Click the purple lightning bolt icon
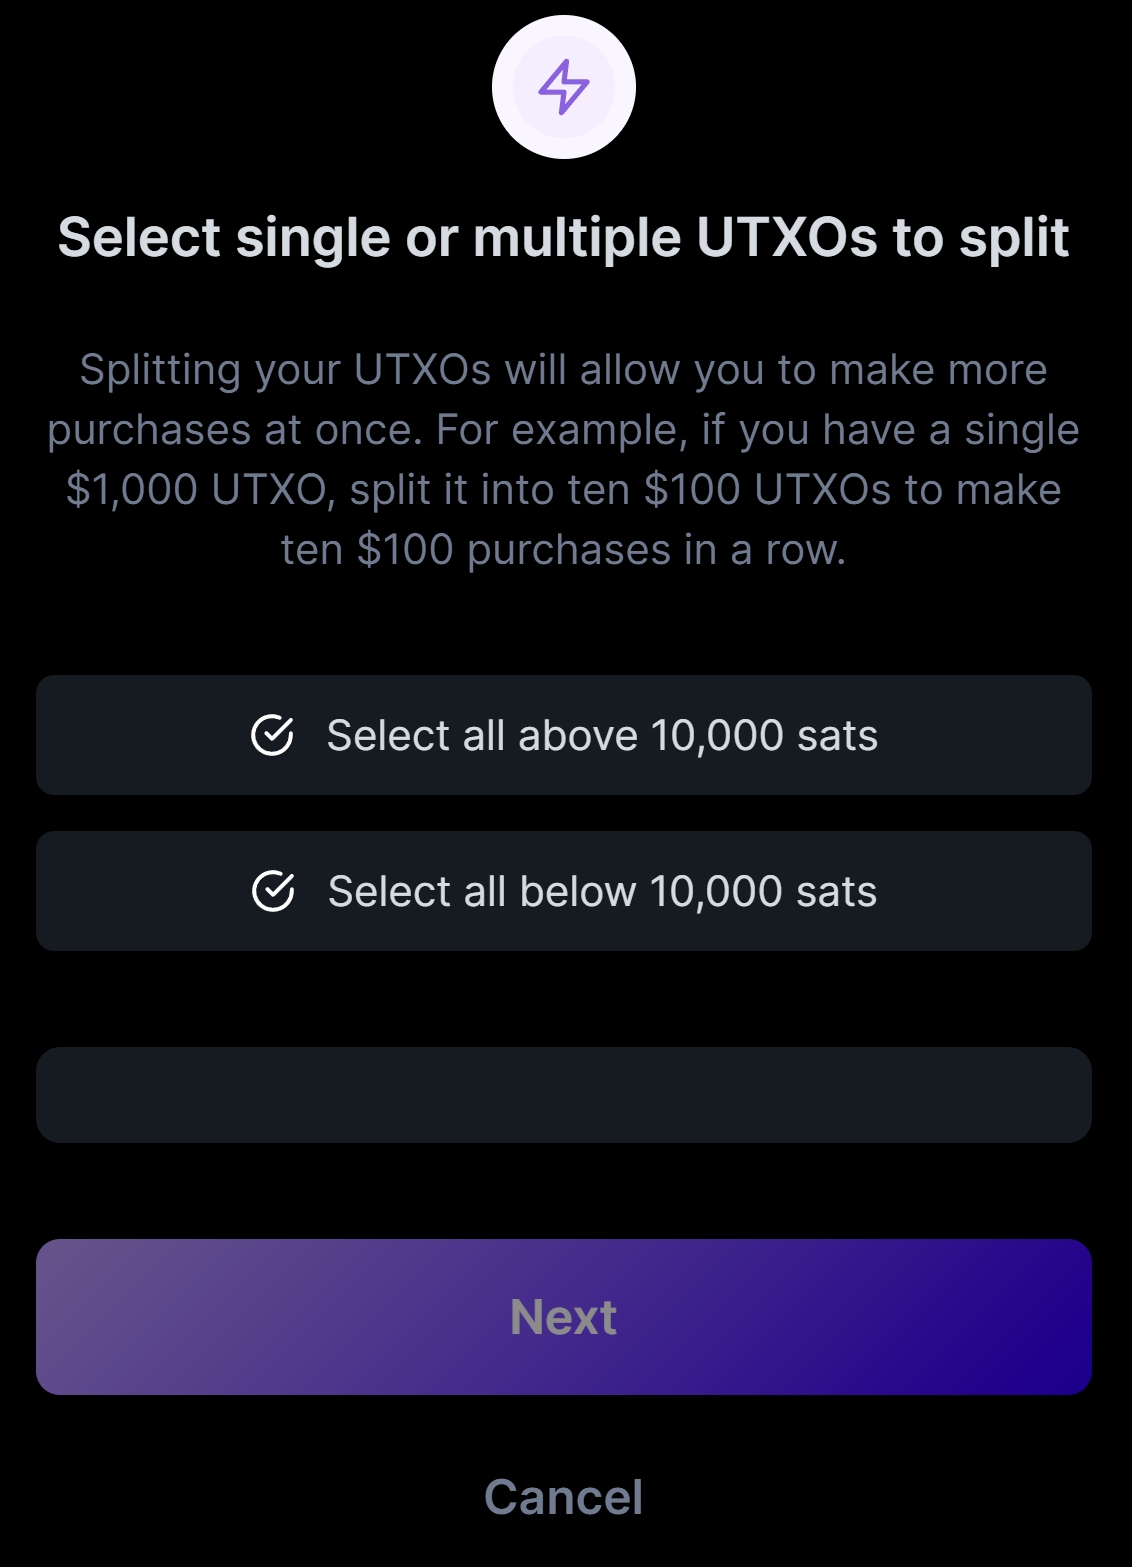This screenshot has width=1132, height=1567. [x=564, y=87]
